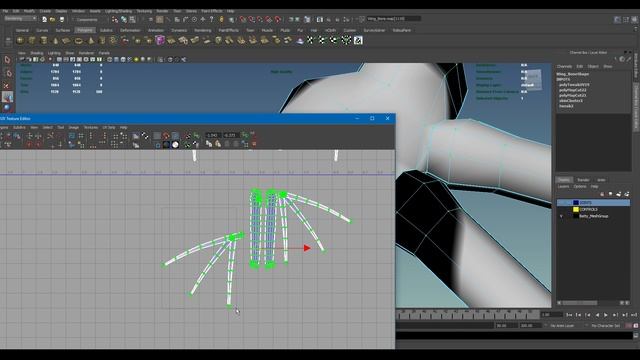Enable select by hierarchy mode icon
The image size is (640, 360).
115,19
